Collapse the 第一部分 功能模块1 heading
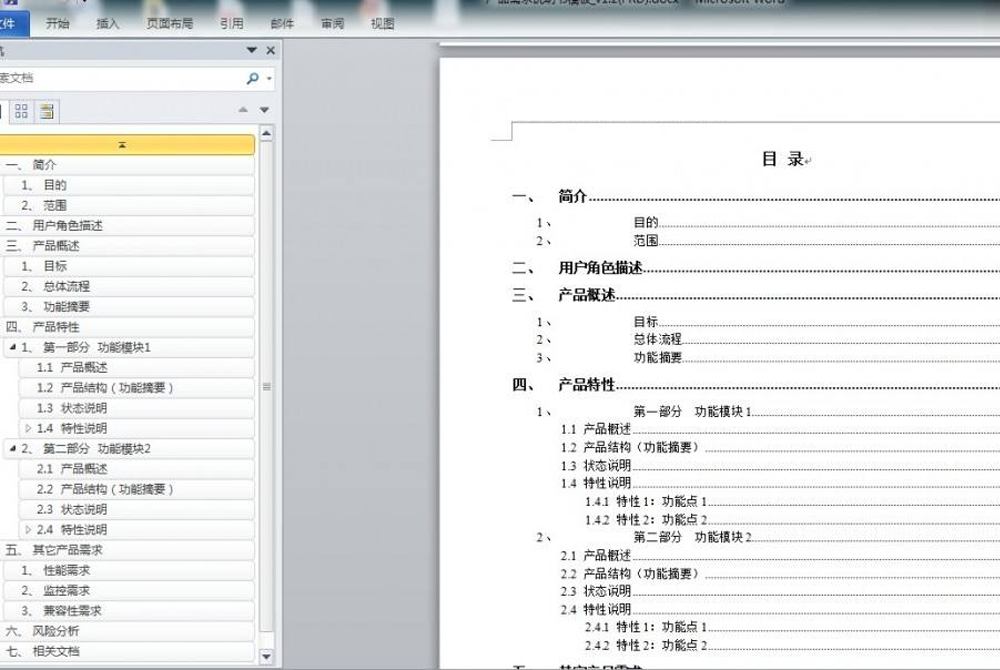1000x670 pixels. 12,347
